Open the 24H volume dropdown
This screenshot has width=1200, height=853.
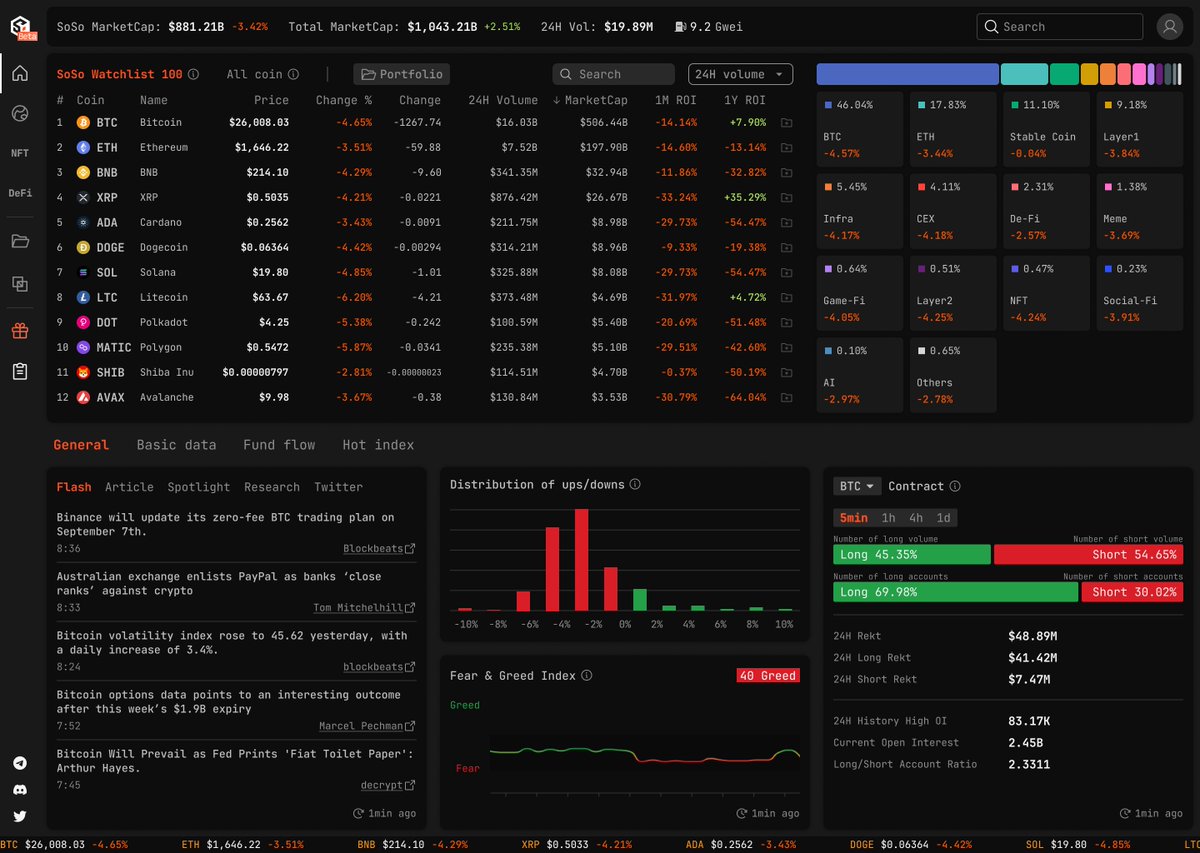(741, 74)
